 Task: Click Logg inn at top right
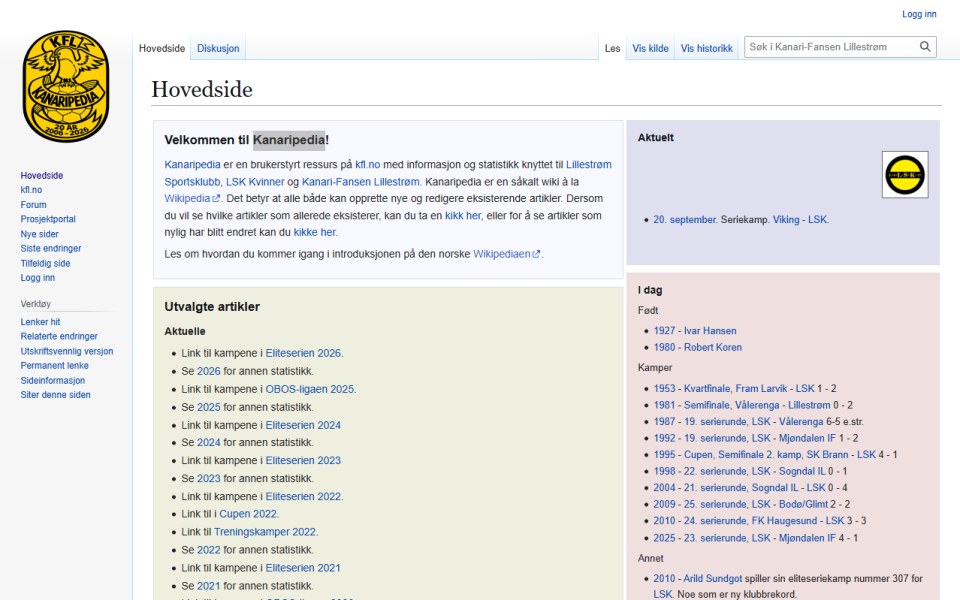tap(919, 14)
